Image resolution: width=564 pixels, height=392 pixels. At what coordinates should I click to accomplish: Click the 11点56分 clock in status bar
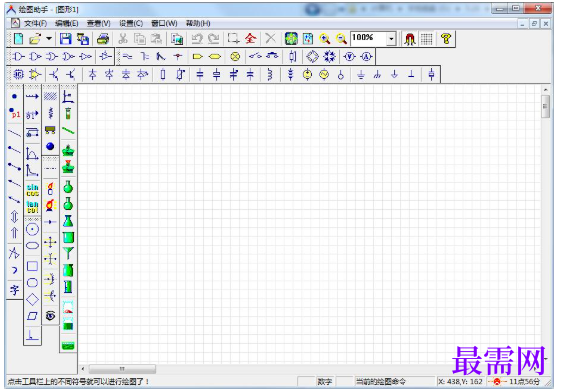(524, 381)
